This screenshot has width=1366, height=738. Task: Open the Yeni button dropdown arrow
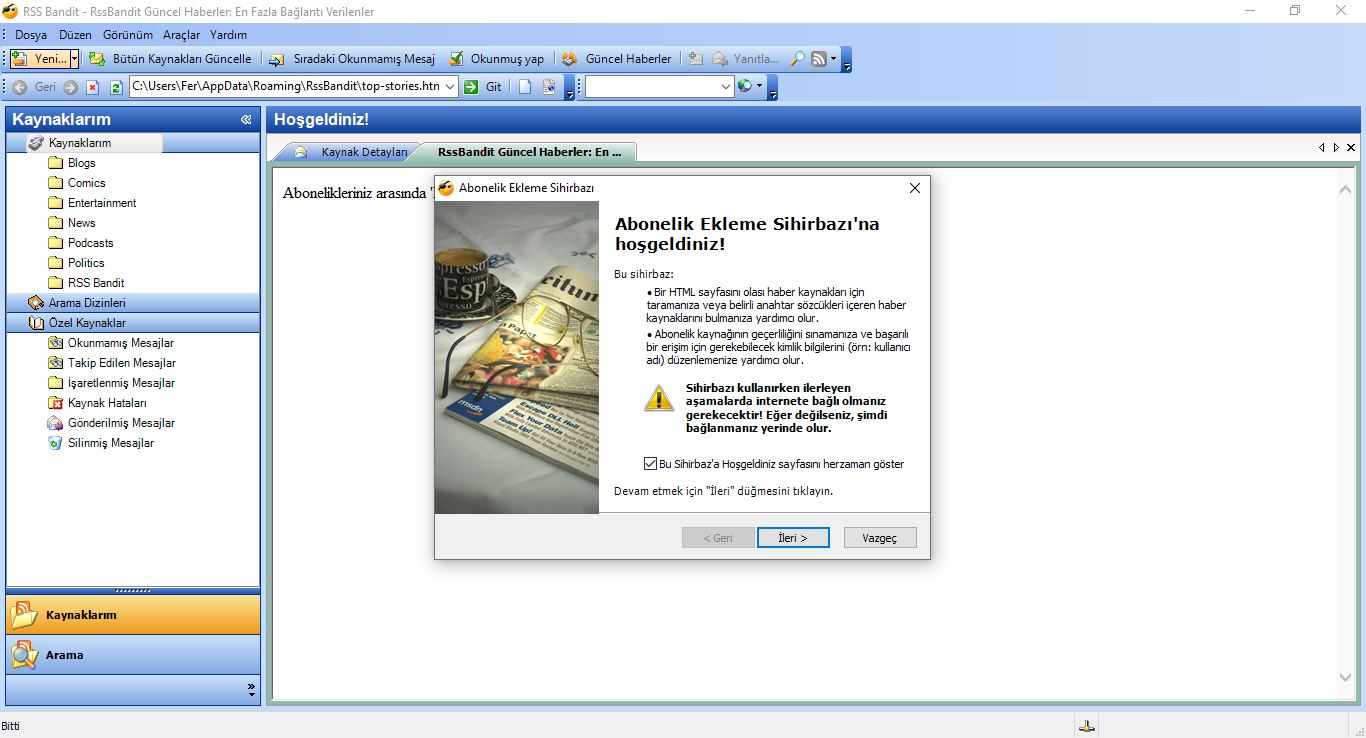74,59
